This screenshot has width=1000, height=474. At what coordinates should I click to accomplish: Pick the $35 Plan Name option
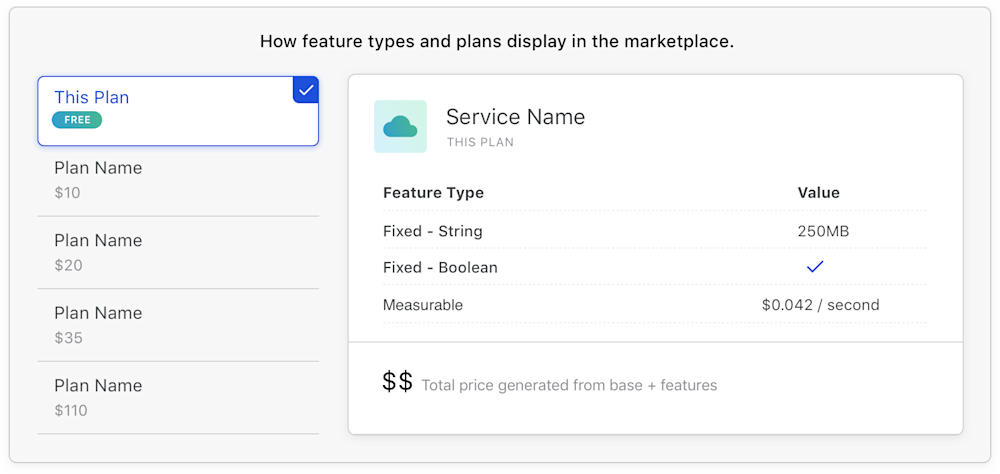pyautogui.click(x=177, y=325)
